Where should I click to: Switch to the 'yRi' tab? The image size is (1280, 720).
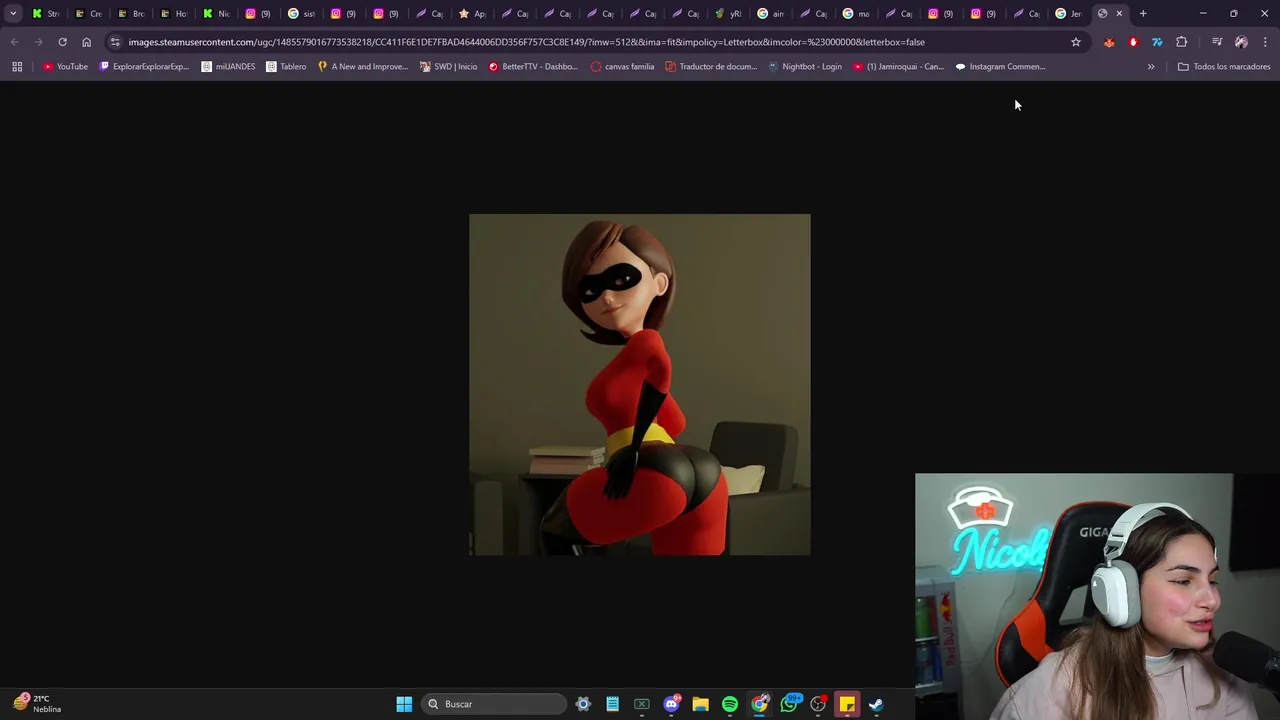click(x=728, y=13)
